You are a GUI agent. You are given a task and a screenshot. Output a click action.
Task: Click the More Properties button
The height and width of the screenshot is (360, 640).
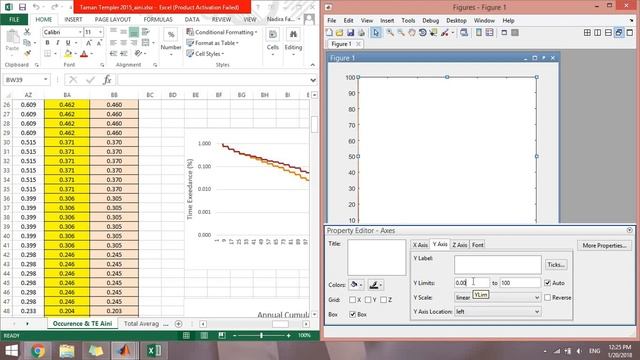[604, 246]
